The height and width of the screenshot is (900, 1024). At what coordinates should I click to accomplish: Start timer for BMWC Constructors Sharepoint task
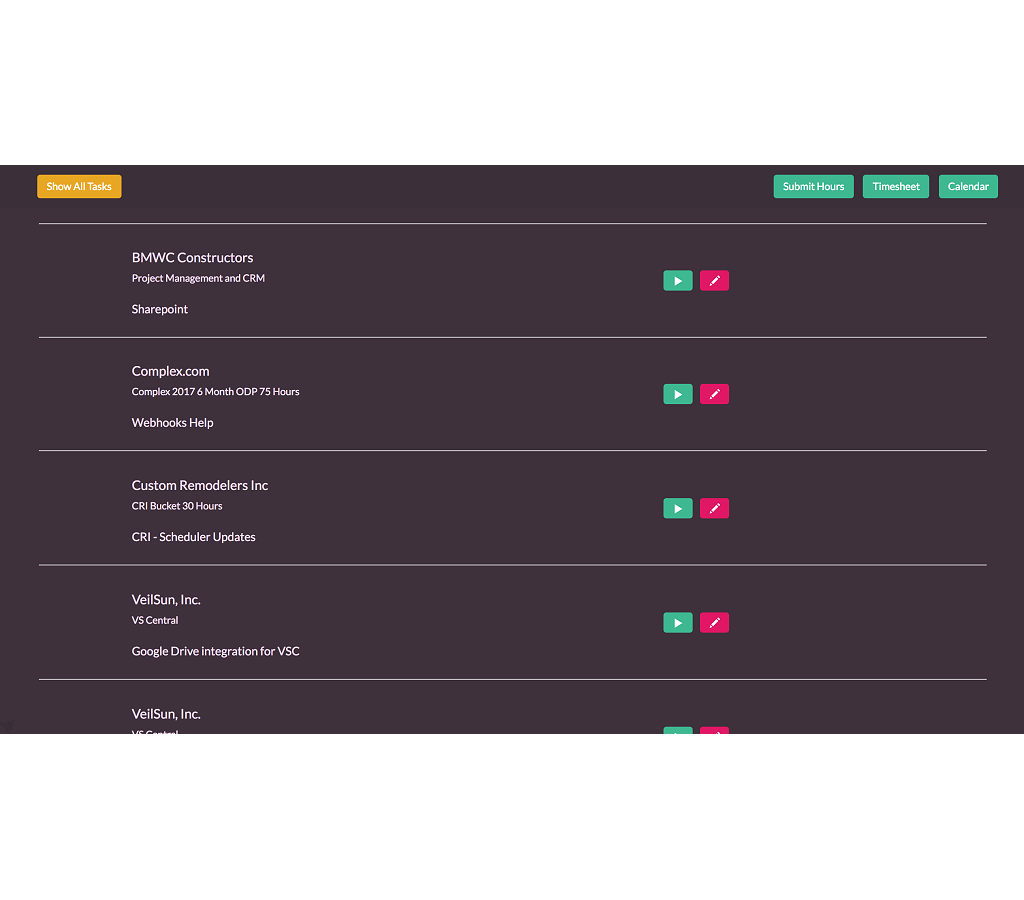tap(678, 281)
